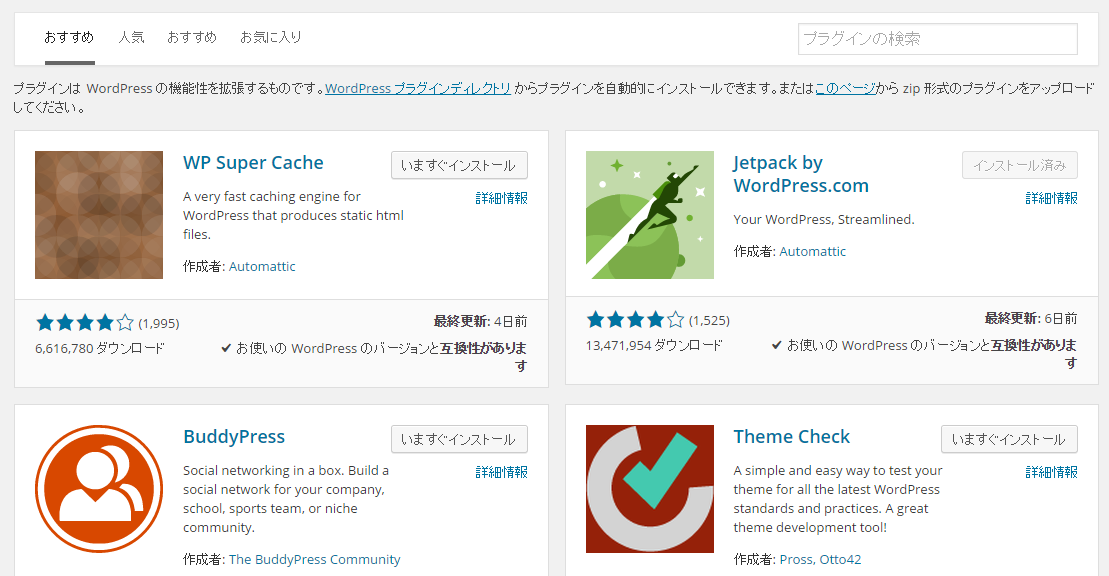
Task: Visit The BuddyPress Community author link
Action: [x=314, y=560]
